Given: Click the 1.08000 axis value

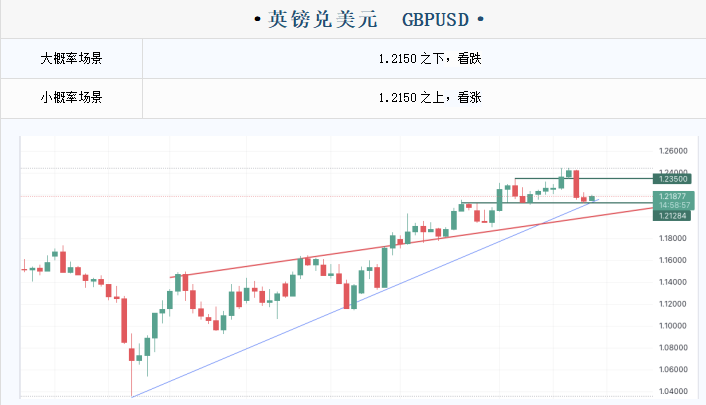Looking at the screenshot, I should click(x=673, y=348).
